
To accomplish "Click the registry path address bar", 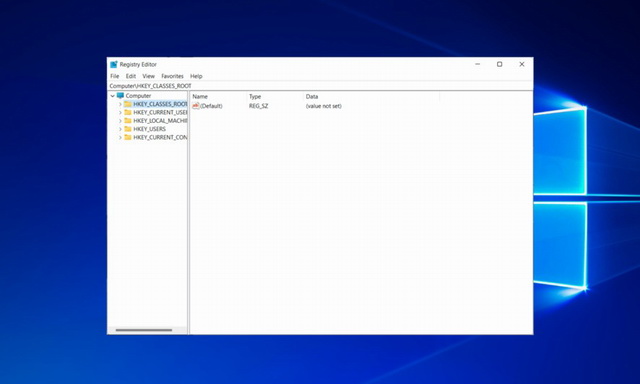I will click(x=320, y=86).
